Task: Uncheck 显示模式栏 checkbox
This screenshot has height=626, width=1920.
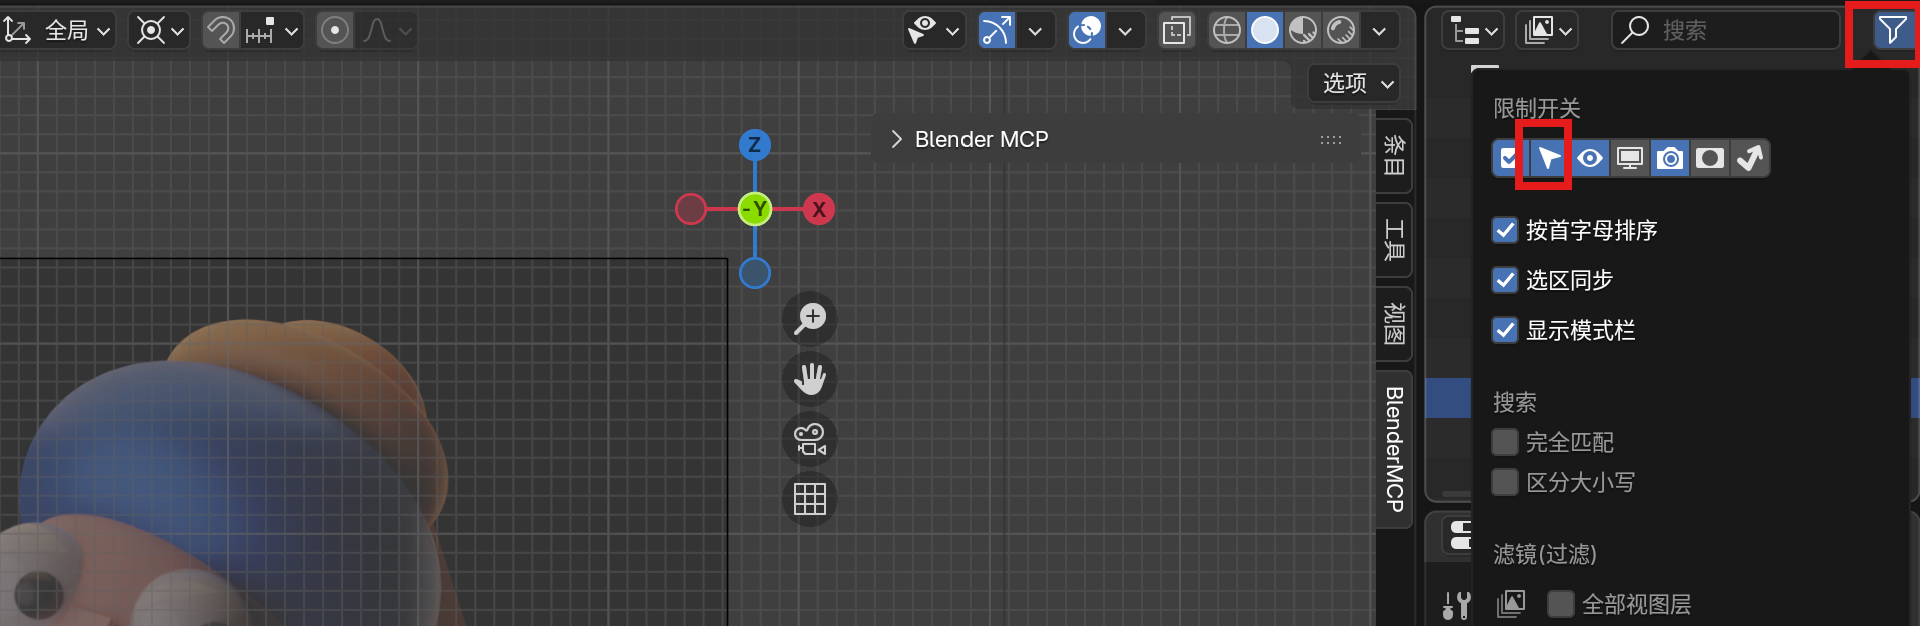Action: [1505, 330]
